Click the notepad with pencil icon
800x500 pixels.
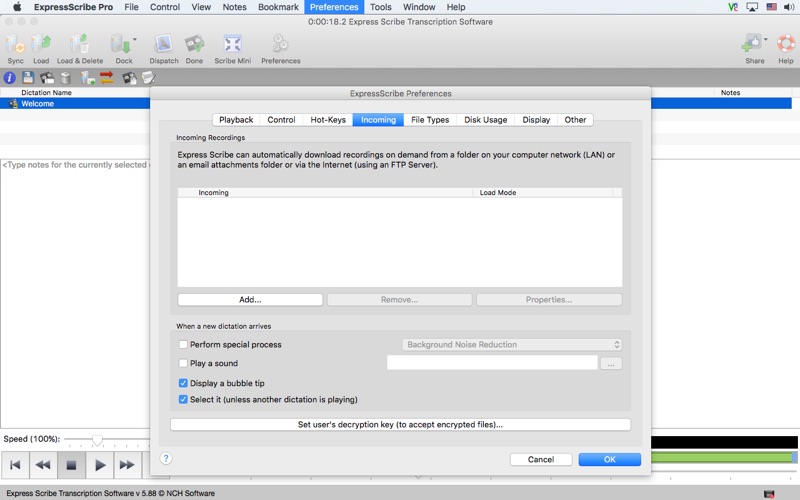click(148, 78)
